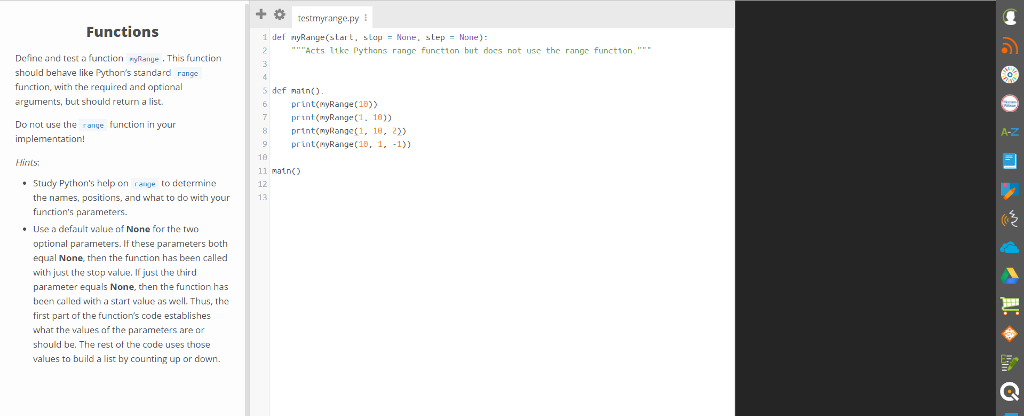
Task: Click the docstring on line 2
Action: 472,50
